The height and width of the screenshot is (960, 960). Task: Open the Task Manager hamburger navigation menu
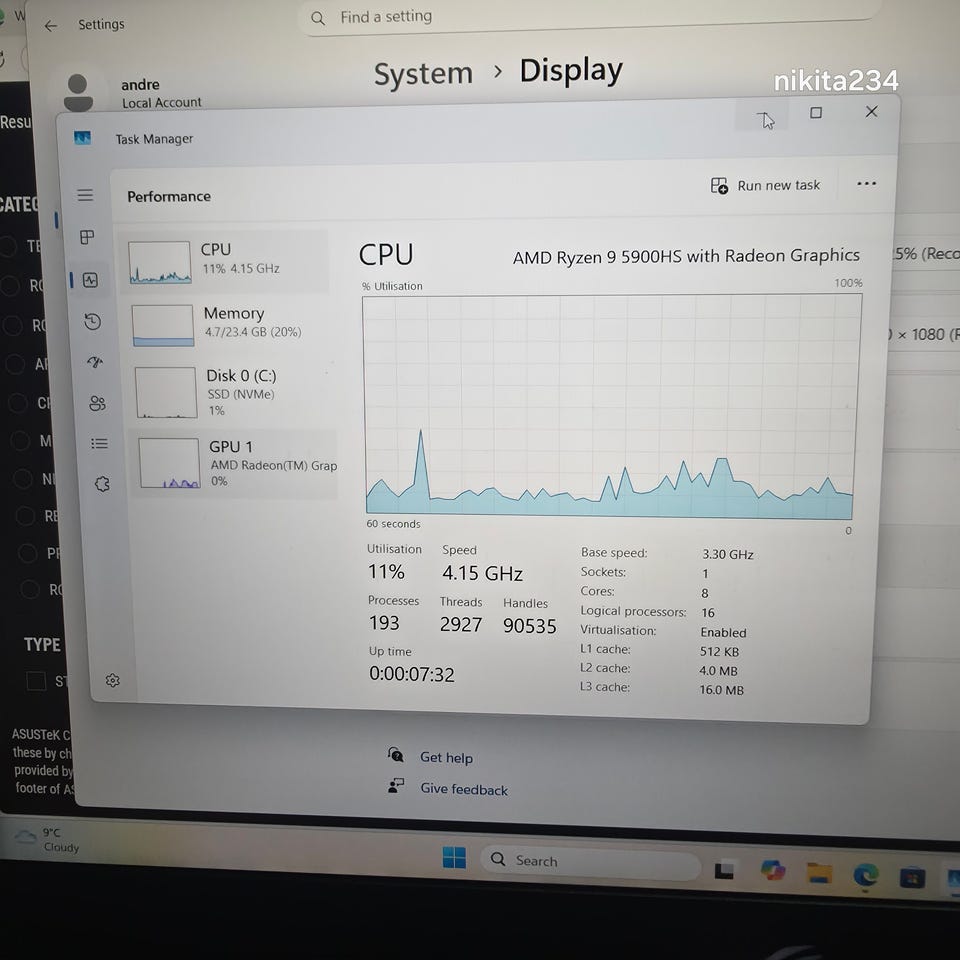click(86, 195)
